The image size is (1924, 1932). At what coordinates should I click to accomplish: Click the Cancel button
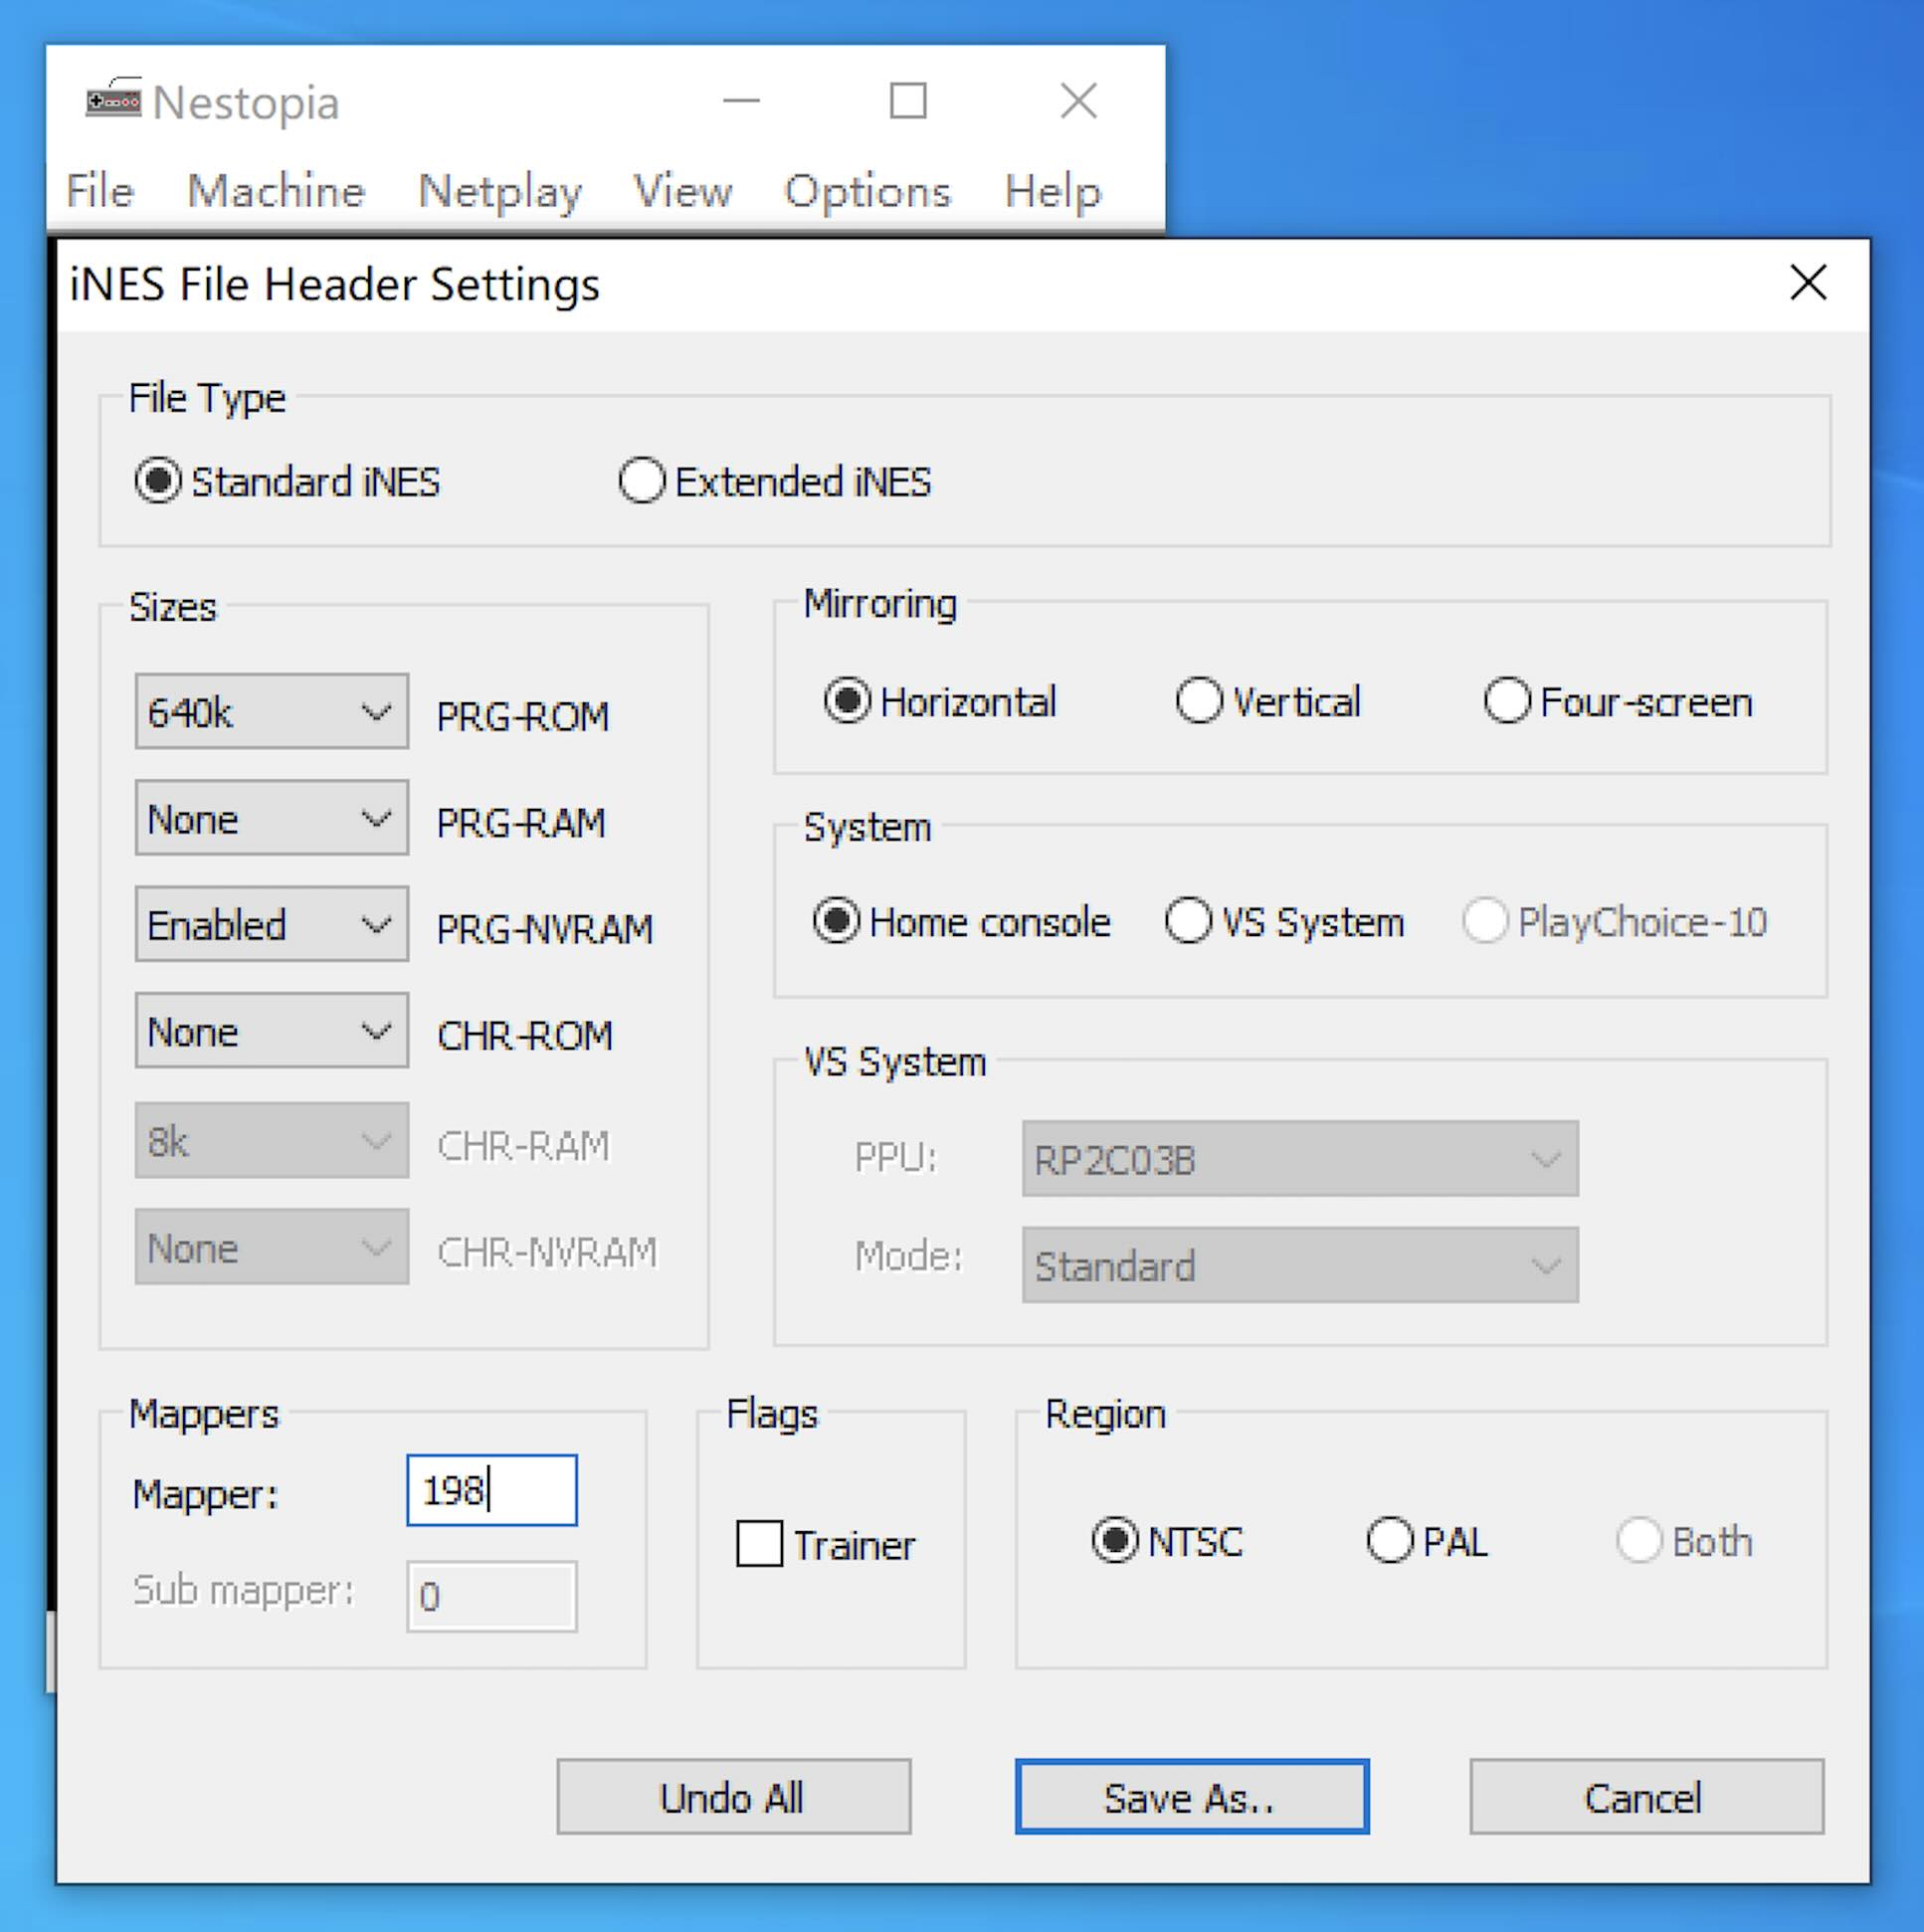coord(1646,1797)
